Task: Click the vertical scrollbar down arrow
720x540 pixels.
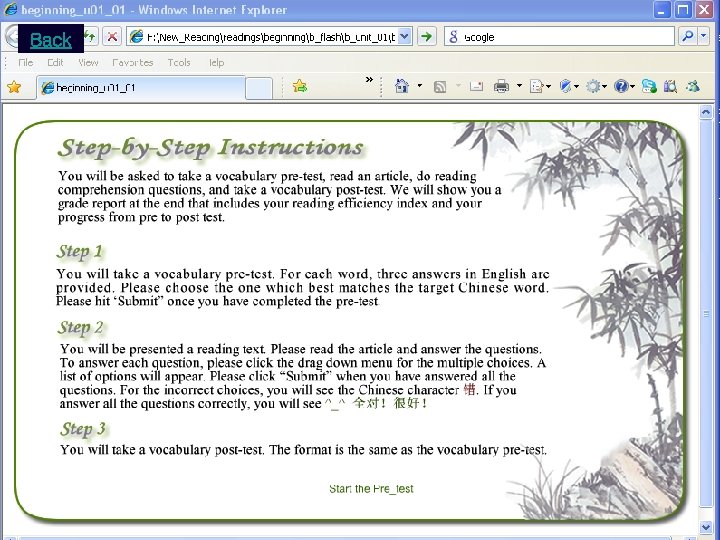Action: 706,528
